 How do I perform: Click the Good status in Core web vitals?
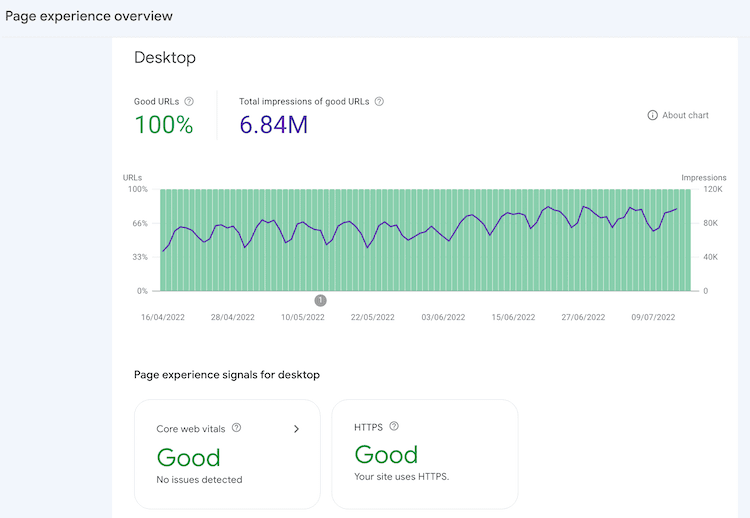[188, 457]
